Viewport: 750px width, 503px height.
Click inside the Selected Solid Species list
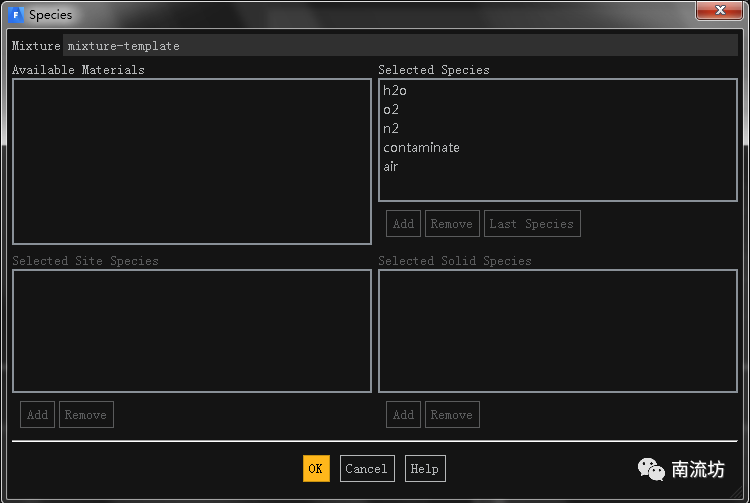click(557, 331)
